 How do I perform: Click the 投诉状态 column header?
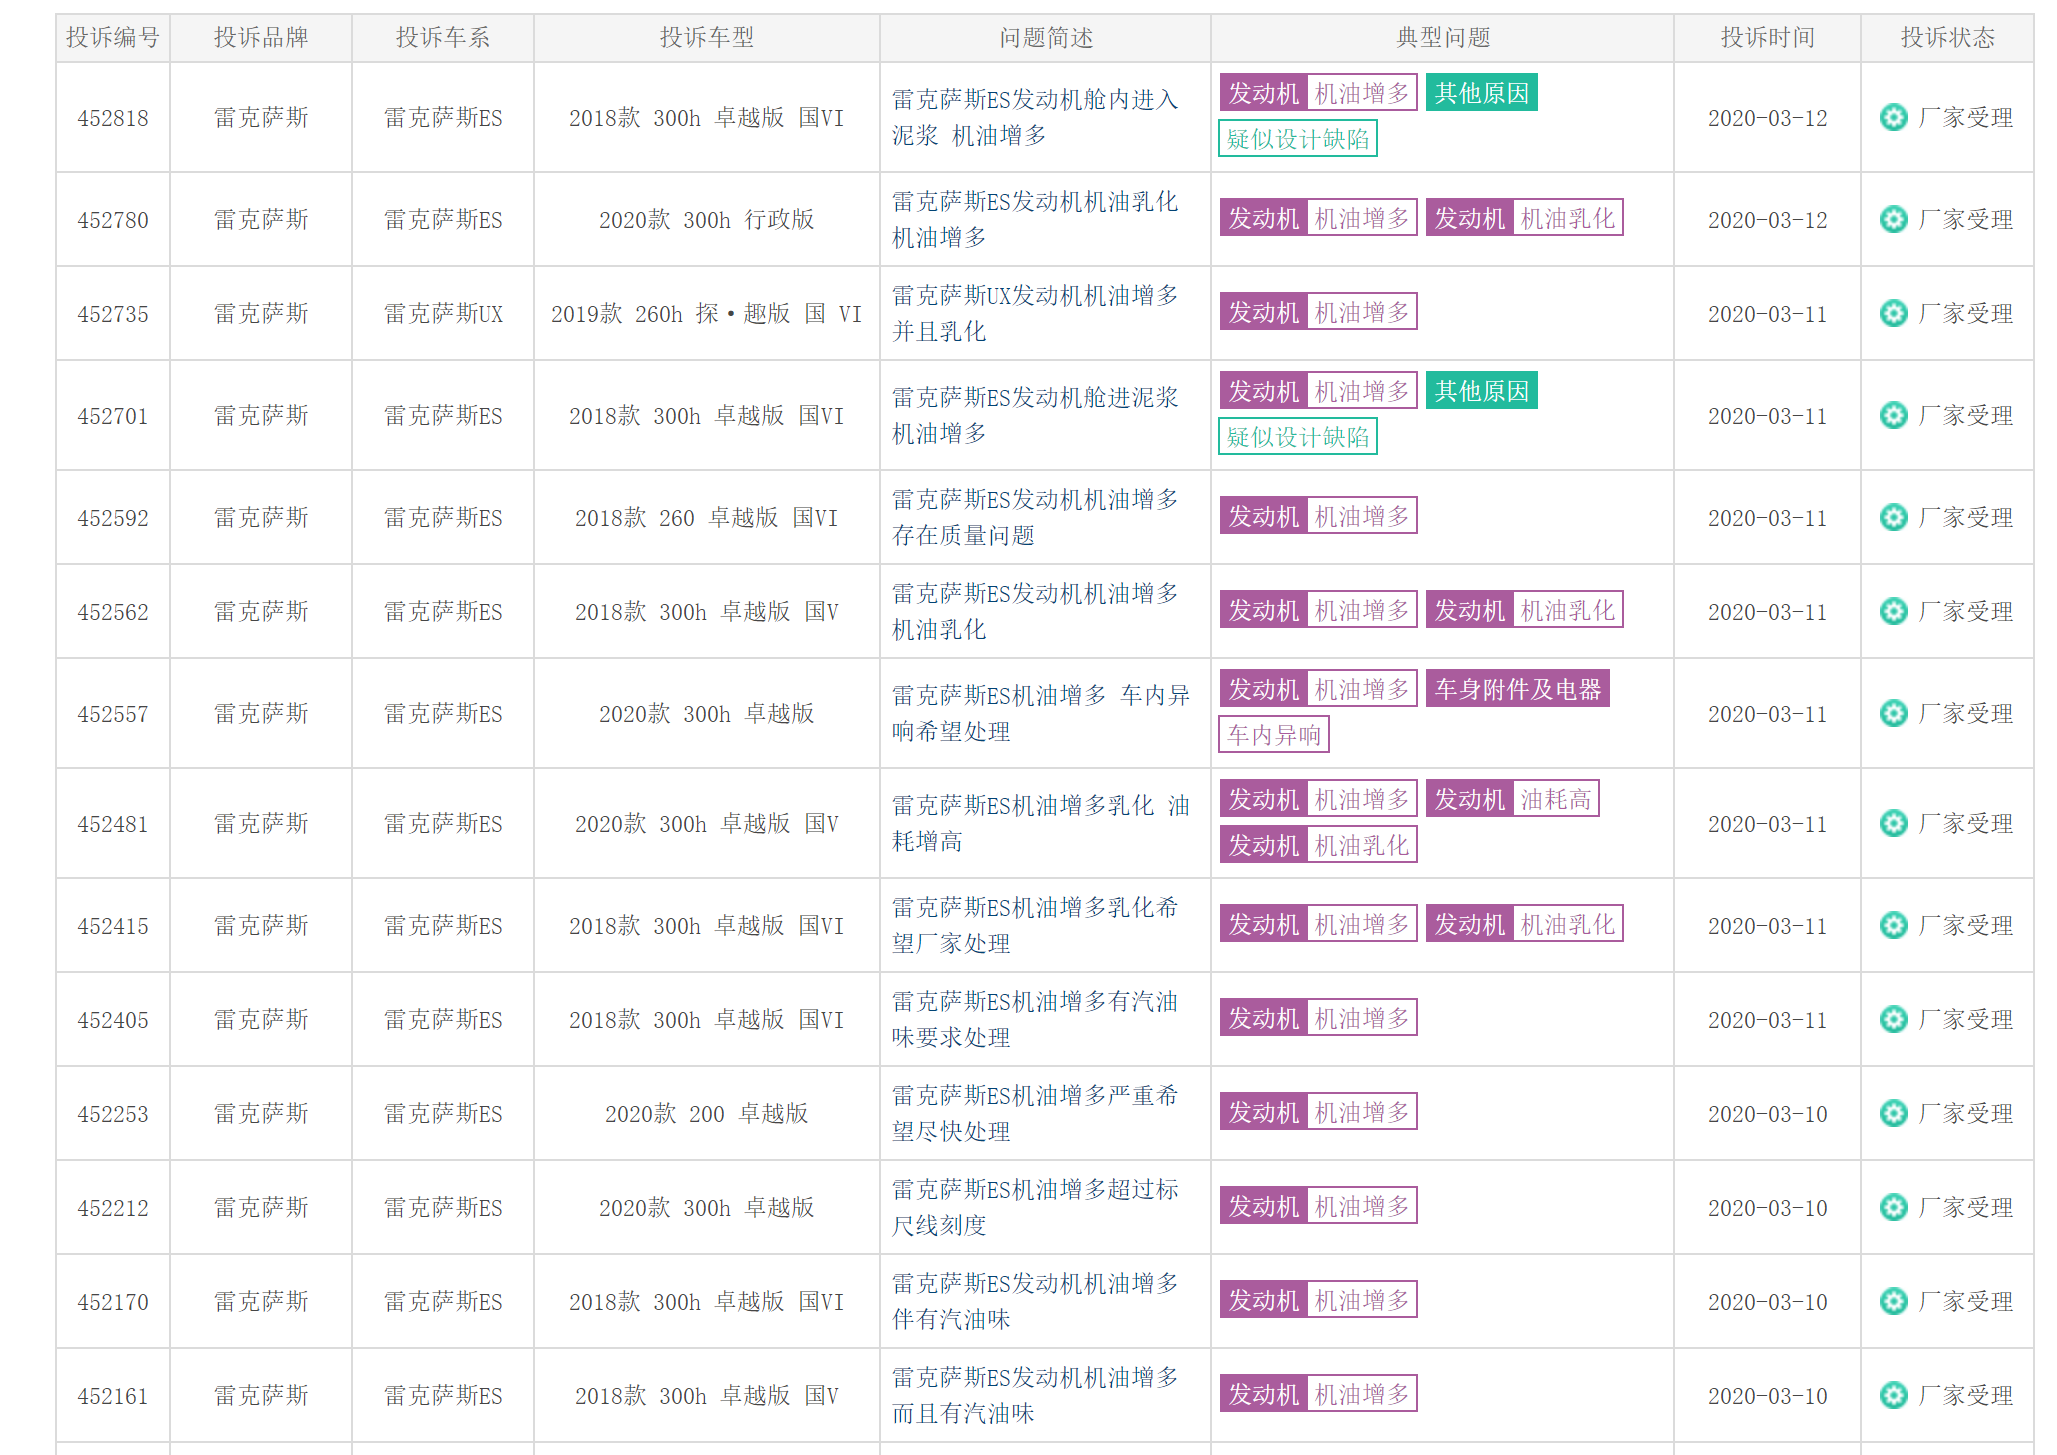(x=1947, y=38)
